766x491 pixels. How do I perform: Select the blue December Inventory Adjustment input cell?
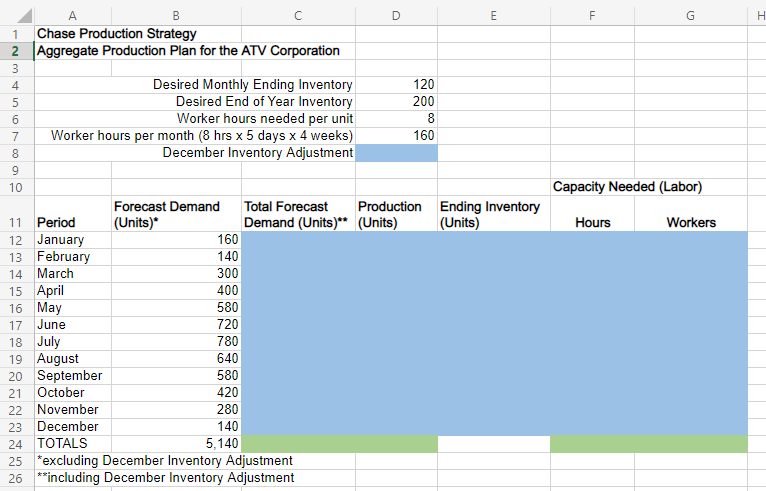coord(397,153)
